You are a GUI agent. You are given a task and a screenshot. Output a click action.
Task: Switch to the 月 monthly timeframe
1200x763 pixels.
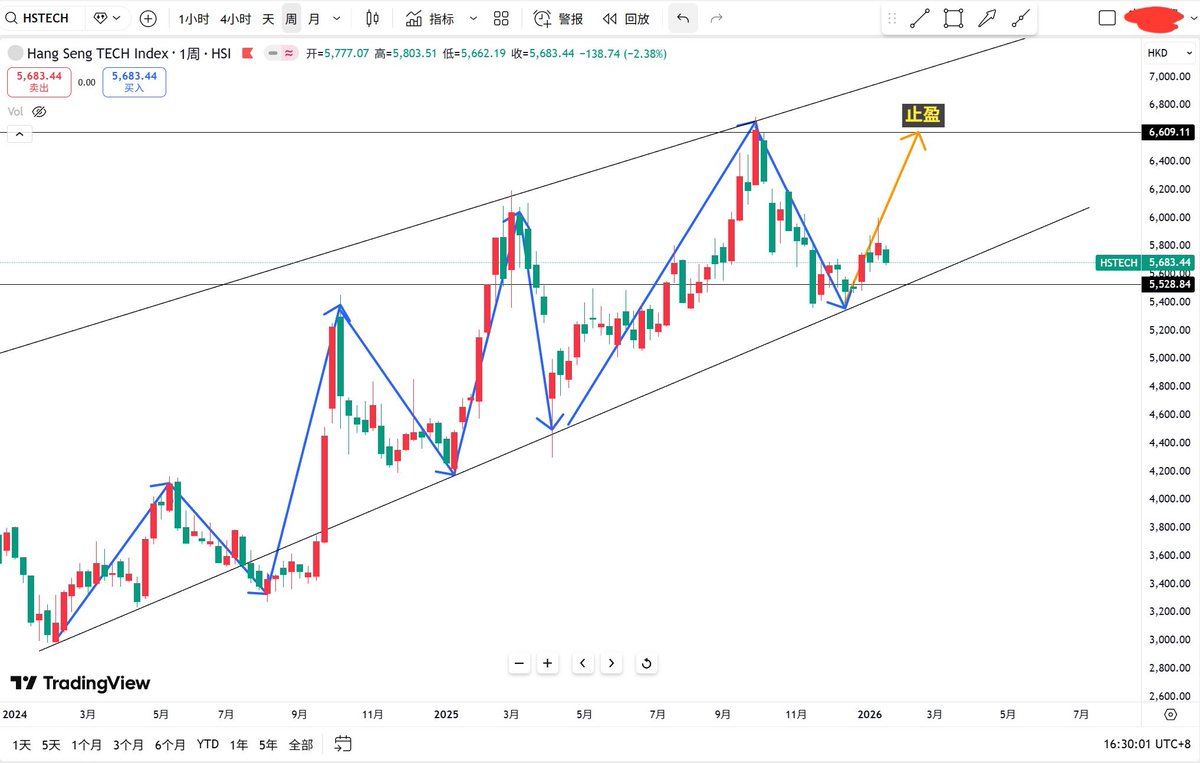[x=314, y=18]
